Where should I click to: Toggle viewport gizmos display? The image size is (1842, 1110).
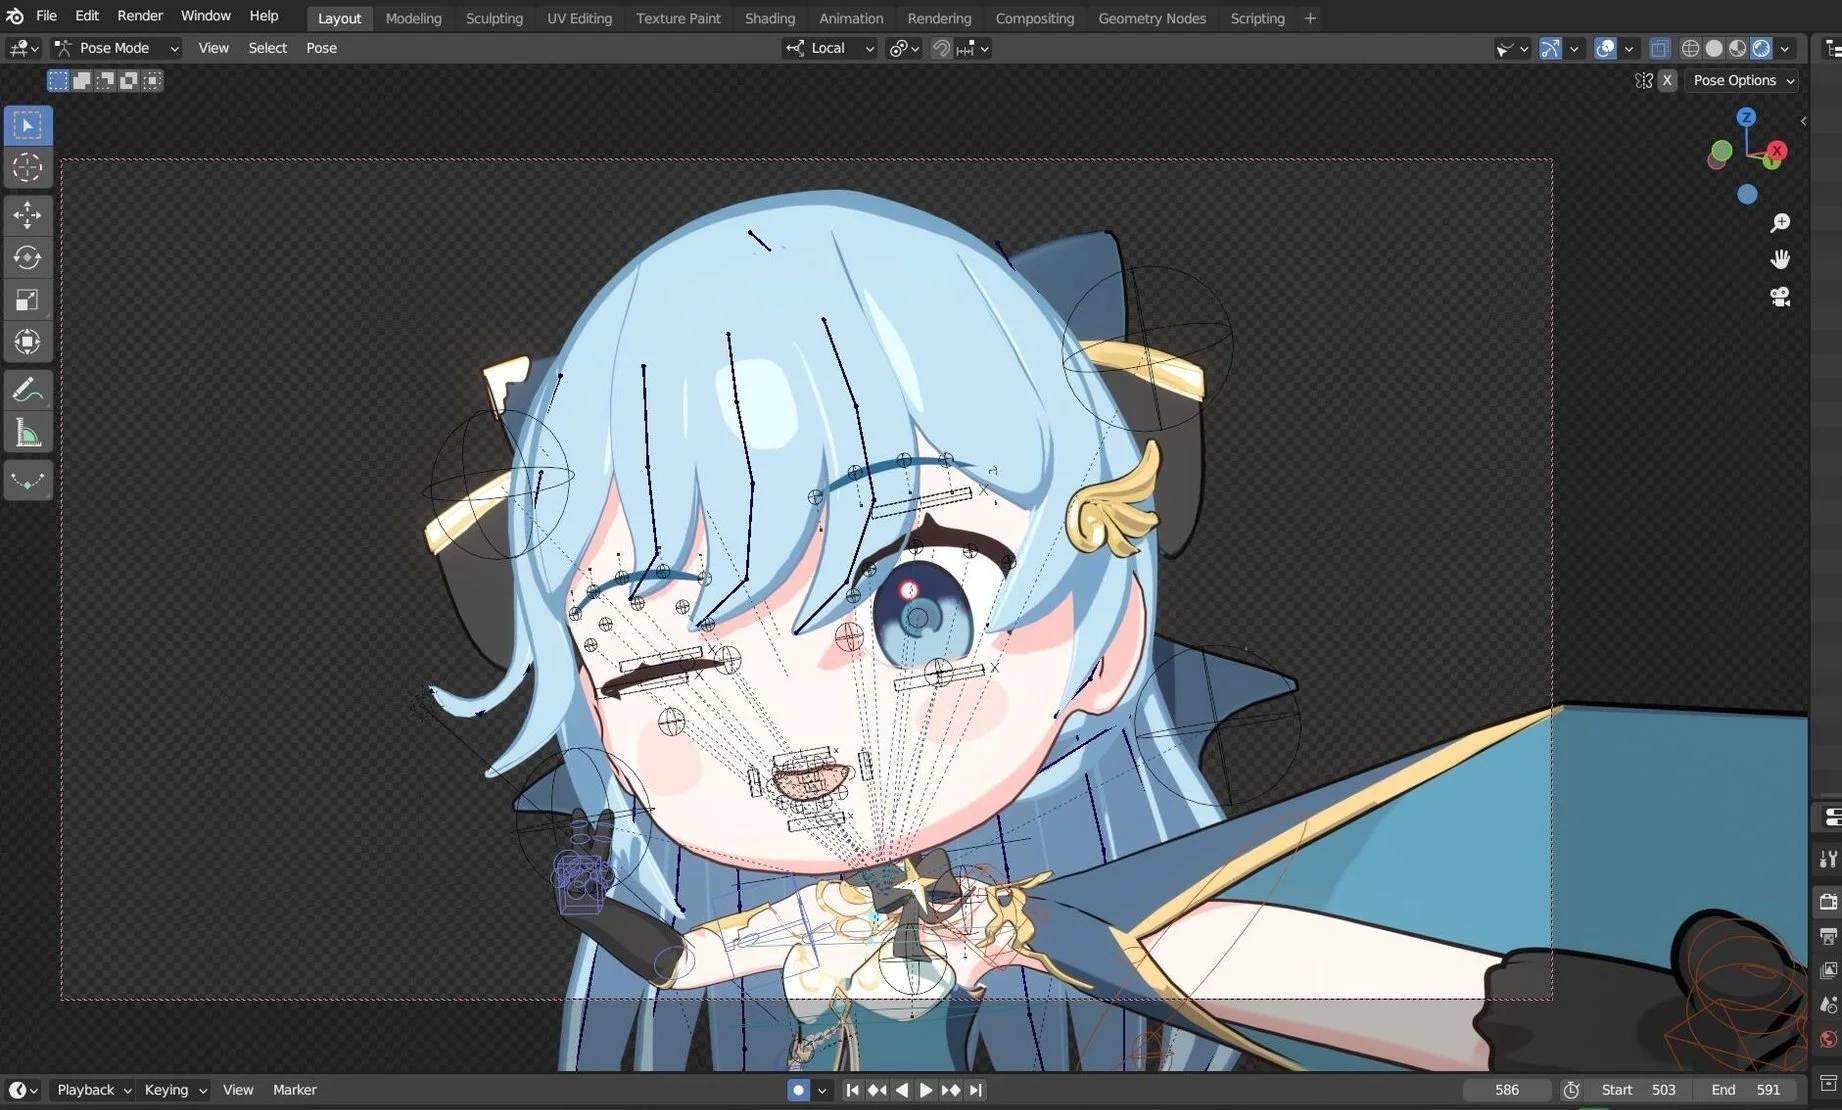tap(1550, 48)
